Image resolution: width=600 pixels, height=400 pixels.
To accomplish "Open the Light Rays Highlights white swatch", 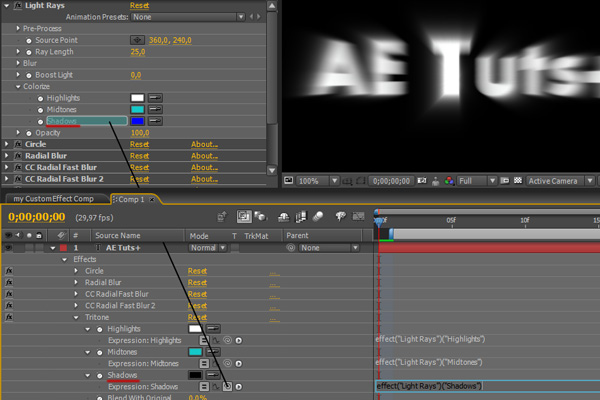I will point(137,98).
